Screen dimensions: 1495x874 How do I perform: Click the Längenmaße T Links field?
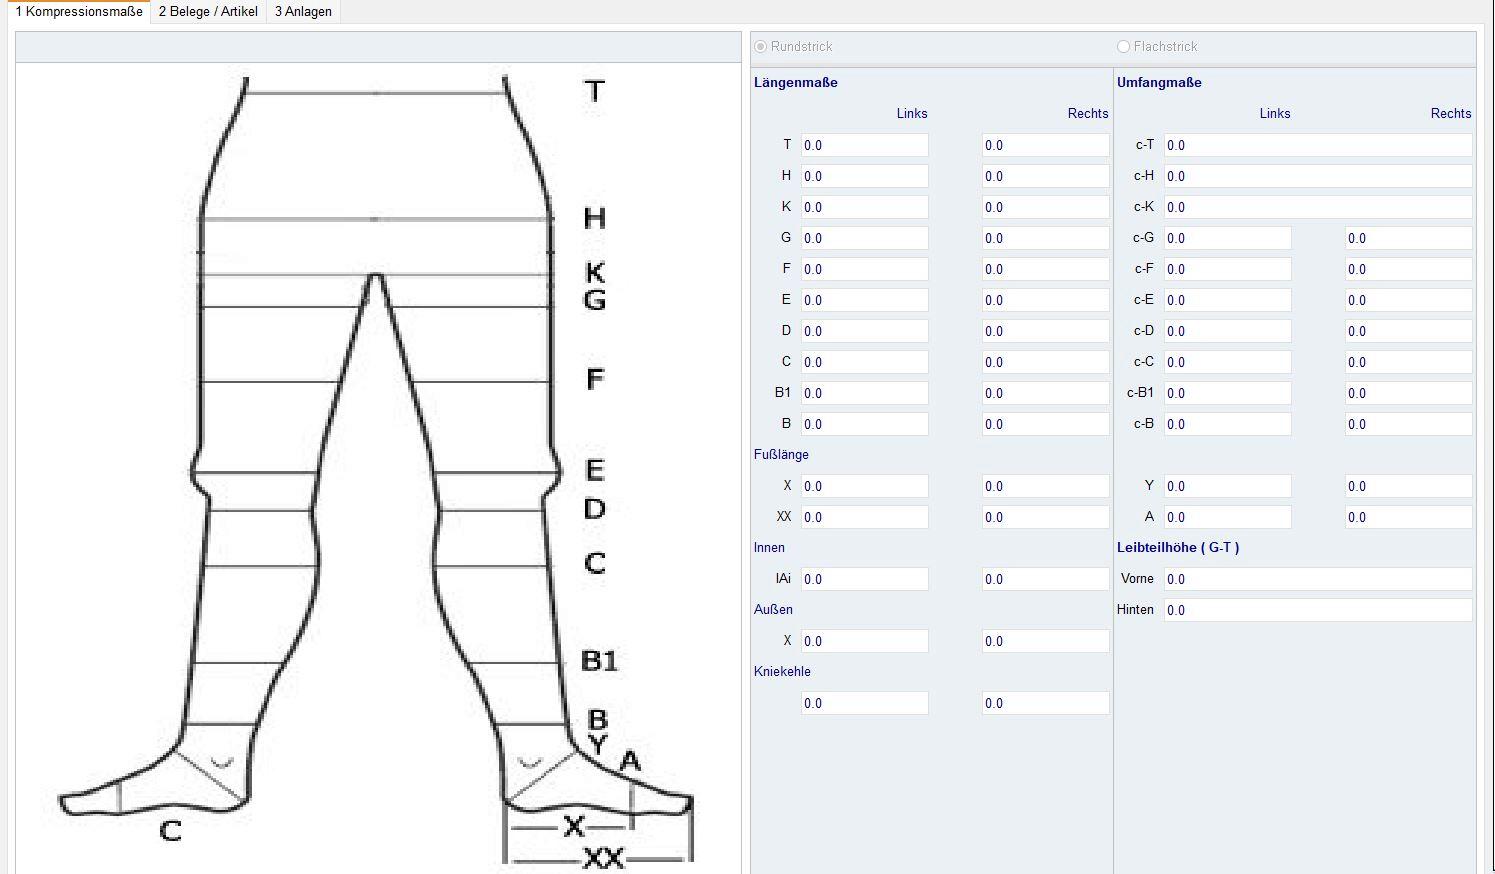[864, 146]
